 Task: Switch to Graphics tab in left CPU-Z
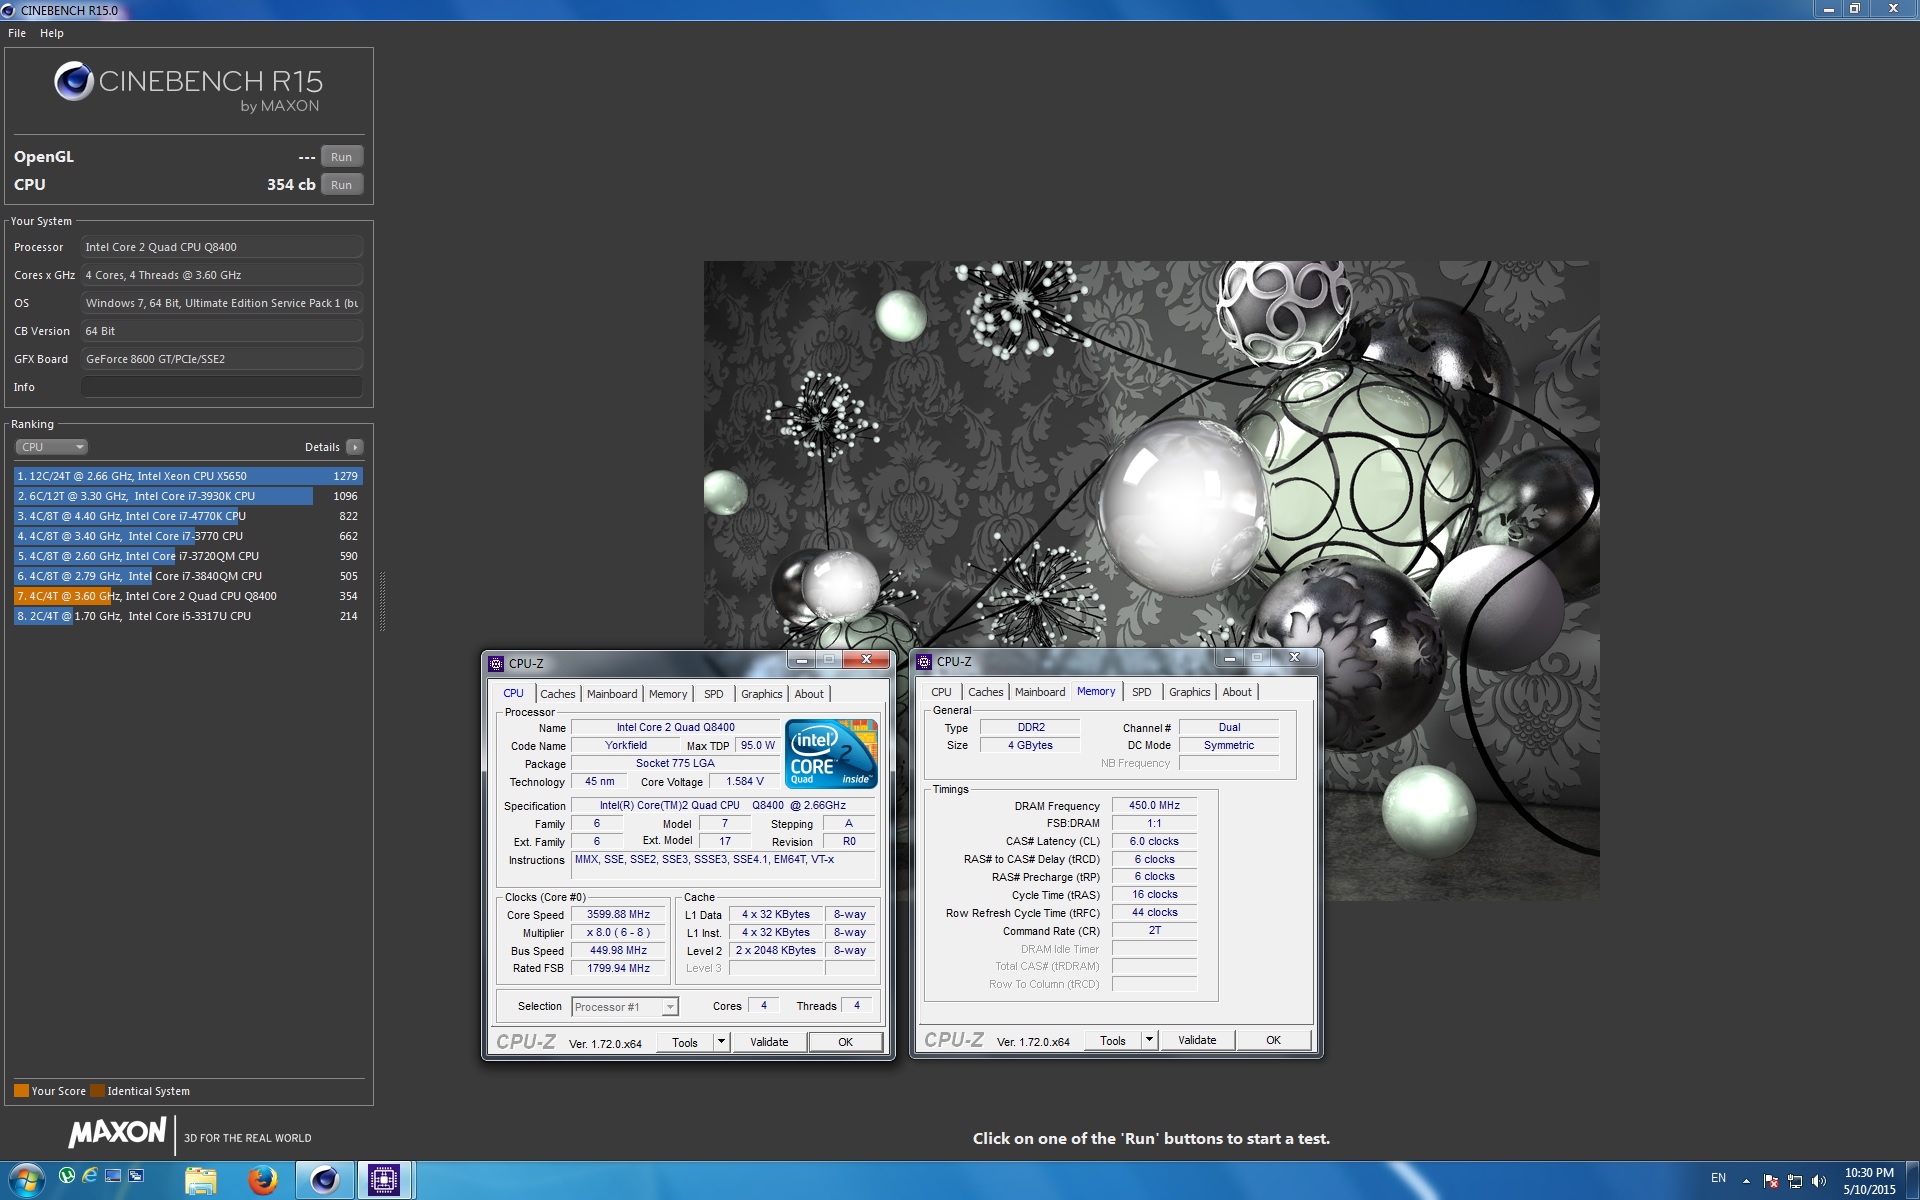(761, 694)
